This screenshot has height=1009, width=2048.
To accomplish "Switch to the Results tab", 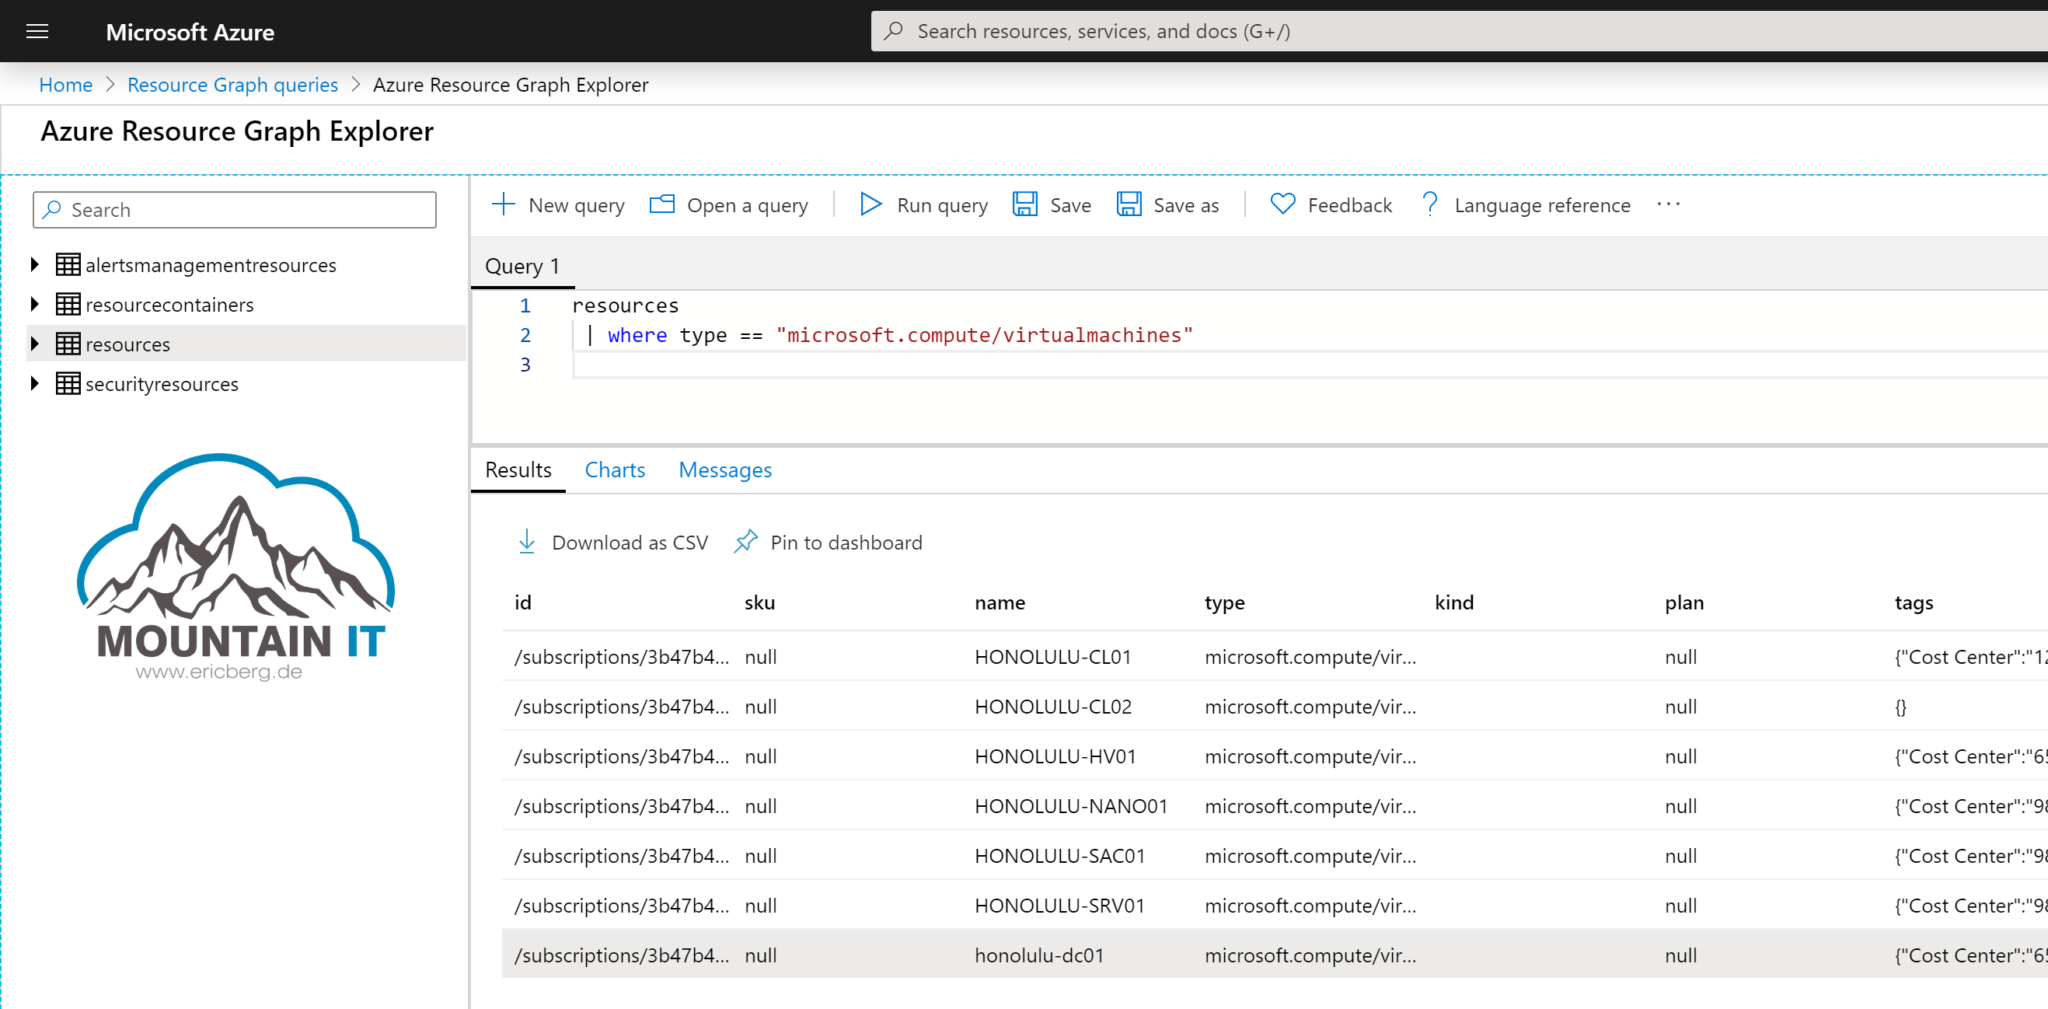I will [x=518, y=470].
